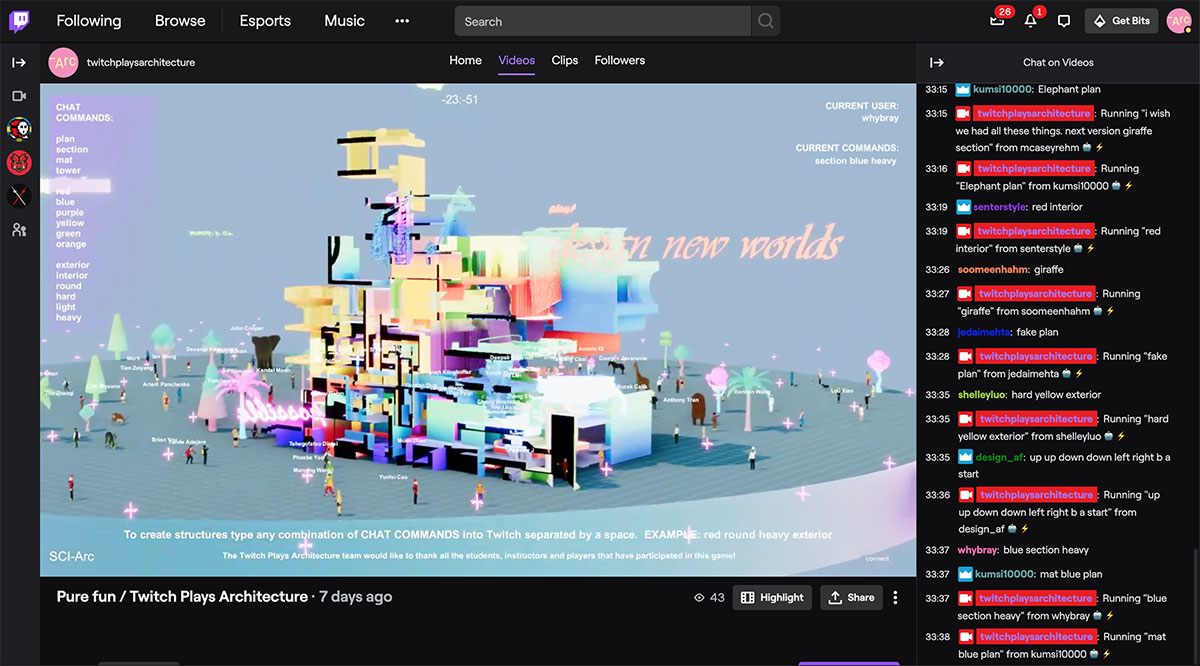Click kumsi10000 on the "Elephant plan" message
Image resolution: width=1200 pixels, height=666 pixels.
(1003, 89)
